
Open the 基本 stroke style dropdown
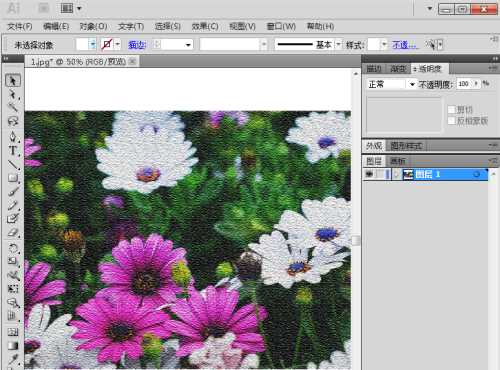[x=338, y=44]
